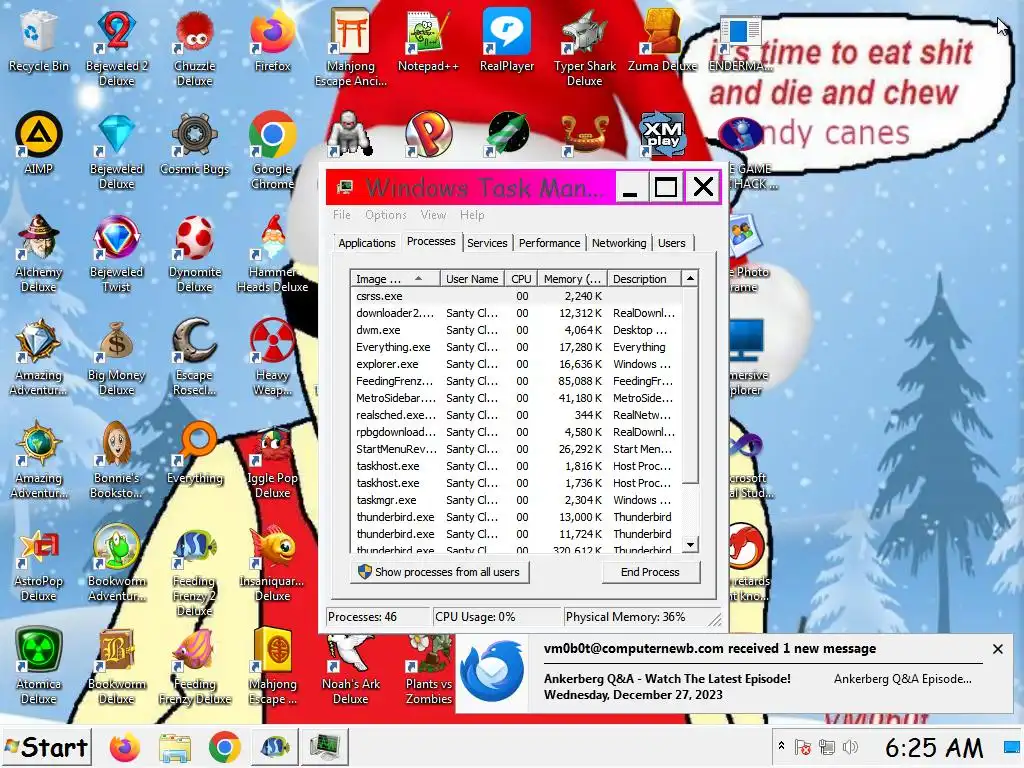Select the Firefox desktop shortcut
This screenshot has width=1024, height=768.
point(272,42)
